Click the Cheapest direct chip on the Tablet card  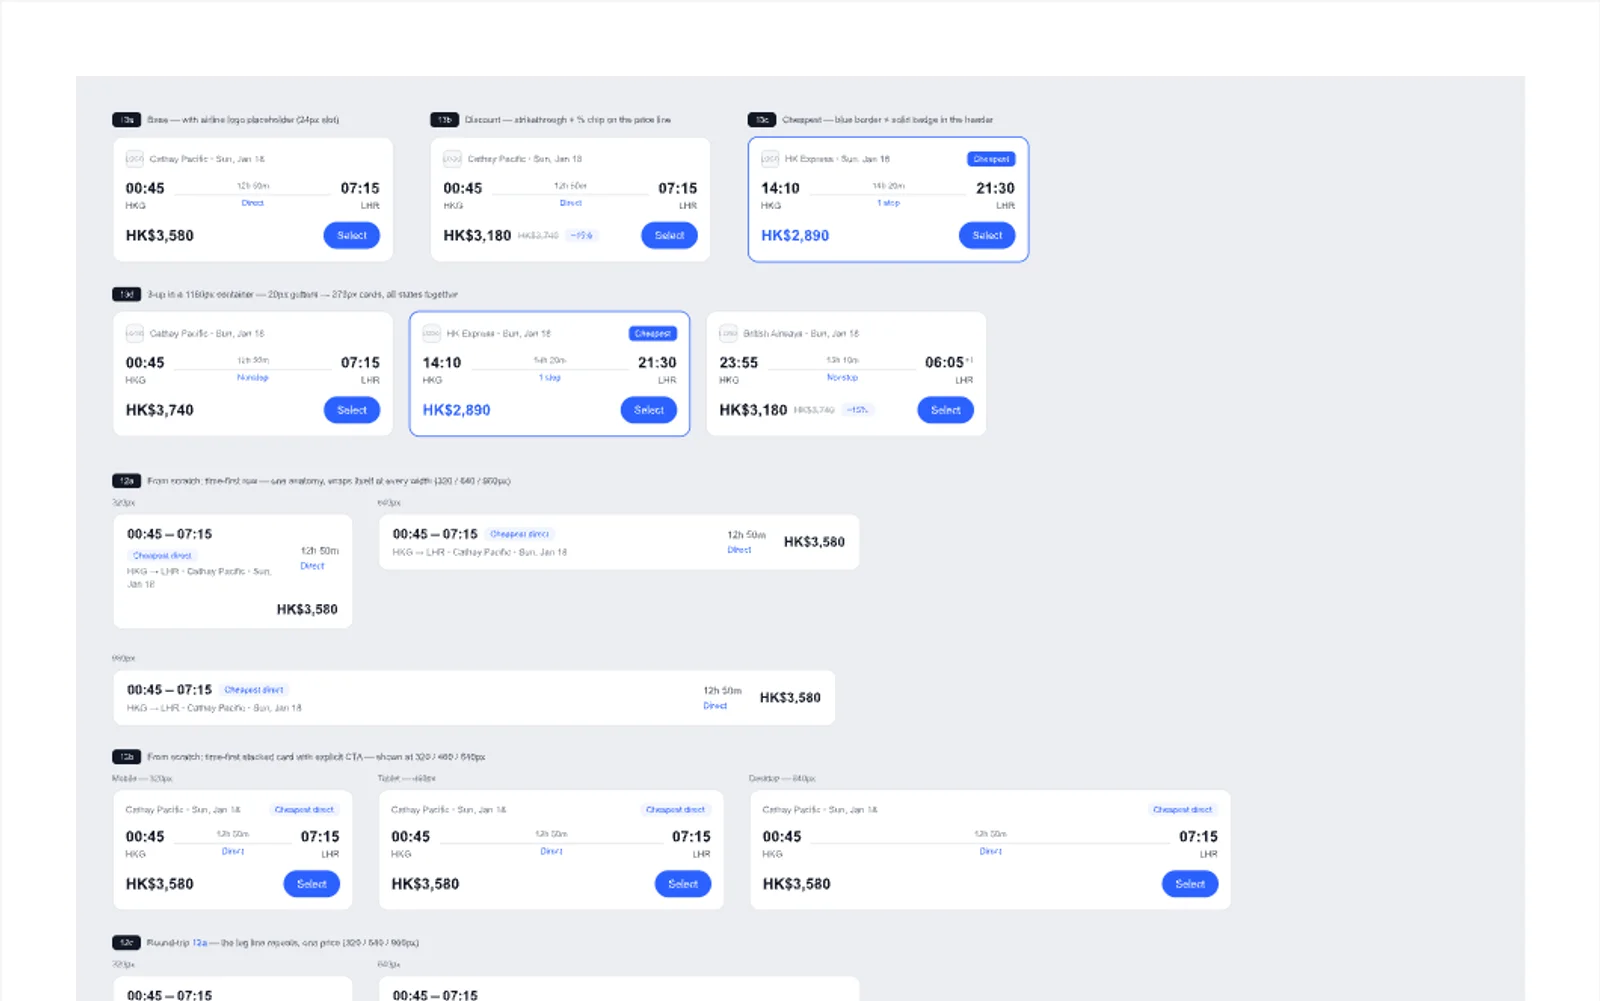(675, 810)
